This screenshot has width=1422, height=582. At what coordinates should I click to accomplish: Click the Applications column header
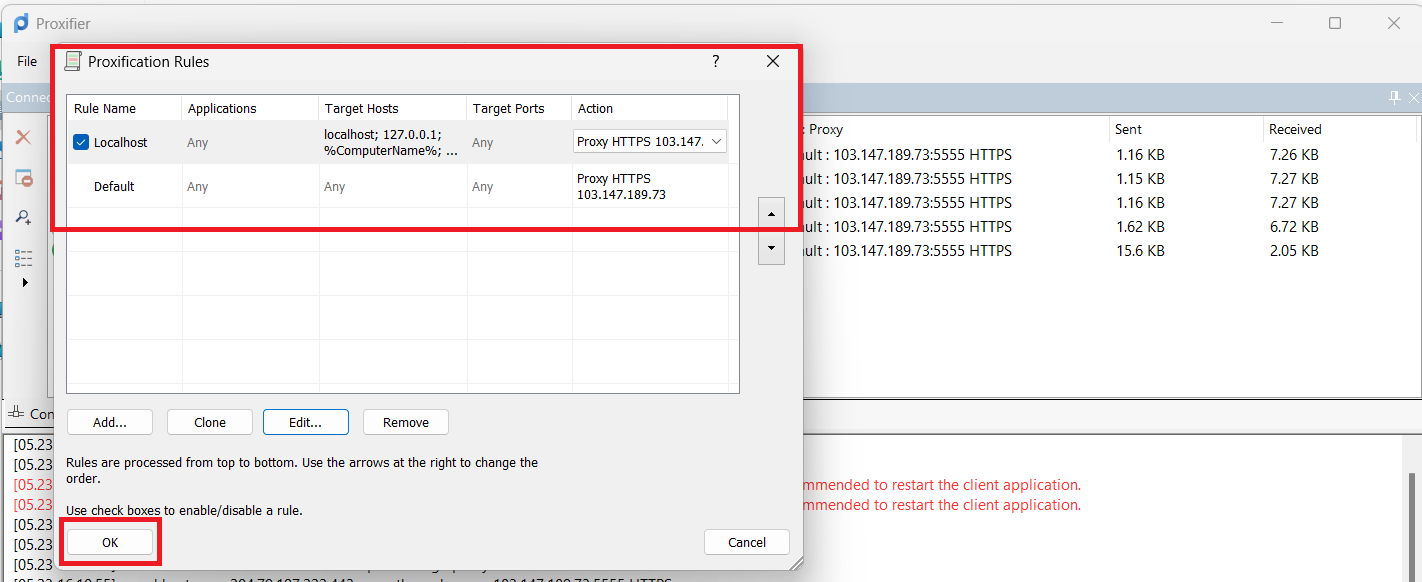click(250, 108)
